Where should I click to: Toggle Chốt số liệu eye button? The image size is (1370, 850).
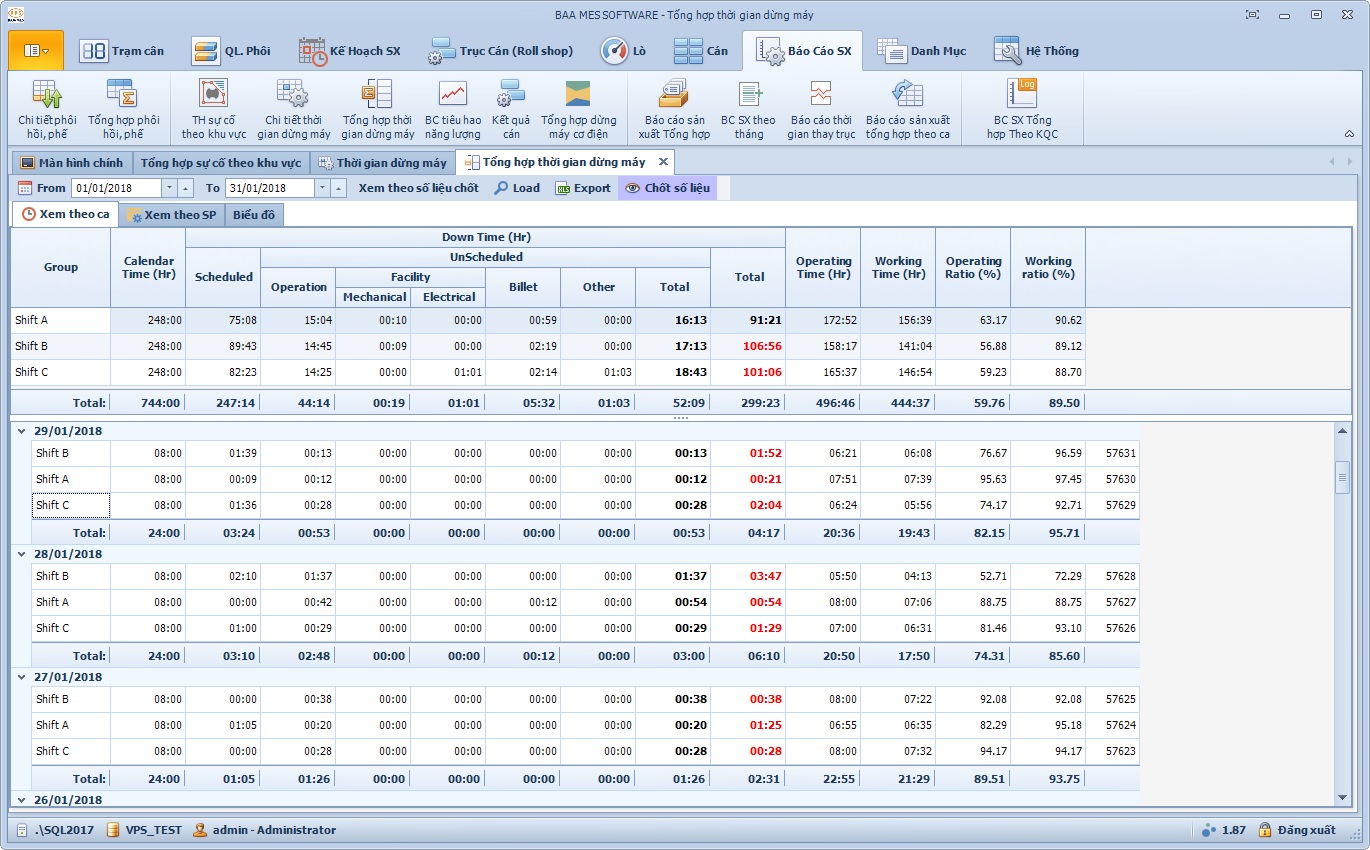tap(667, 188)
